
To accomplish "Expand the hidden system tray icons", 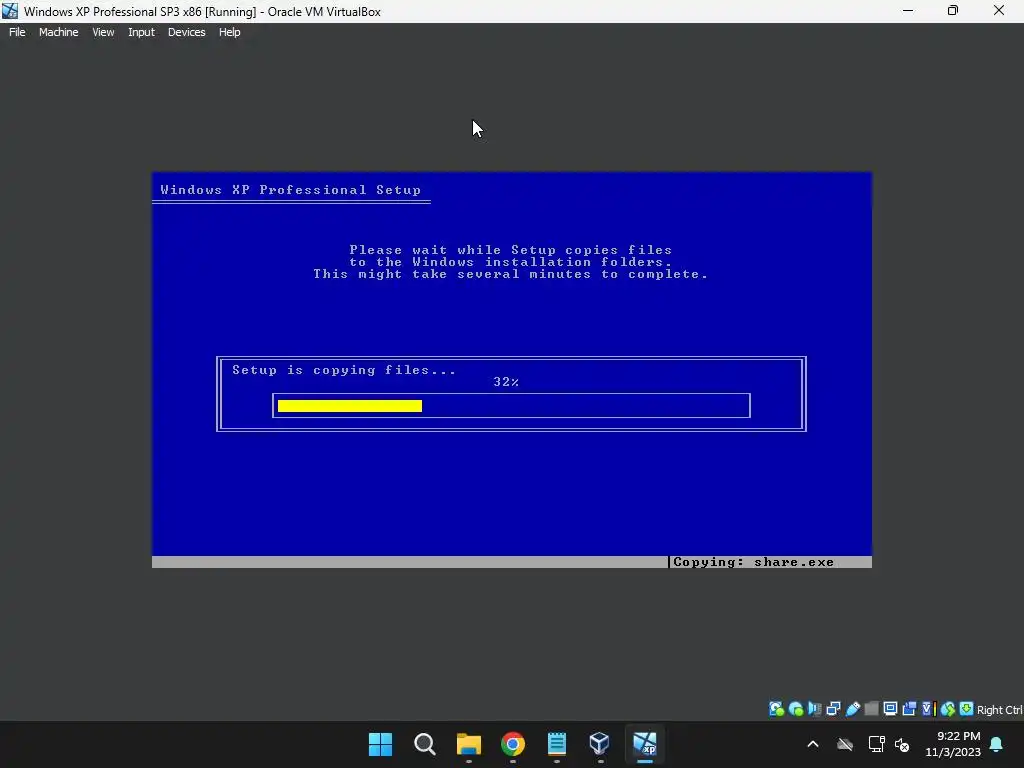I will click(813, 744).
